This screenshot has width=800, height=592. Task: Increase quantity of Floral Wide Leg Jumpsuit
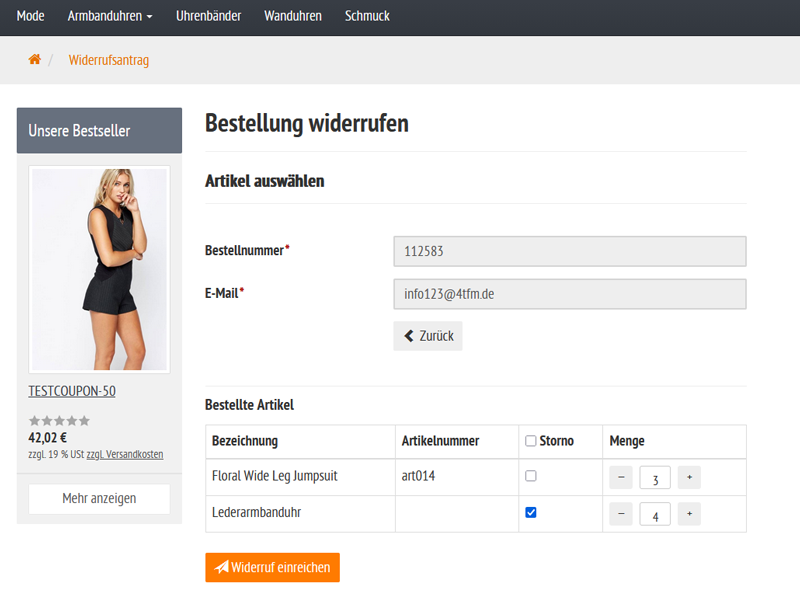689,477
